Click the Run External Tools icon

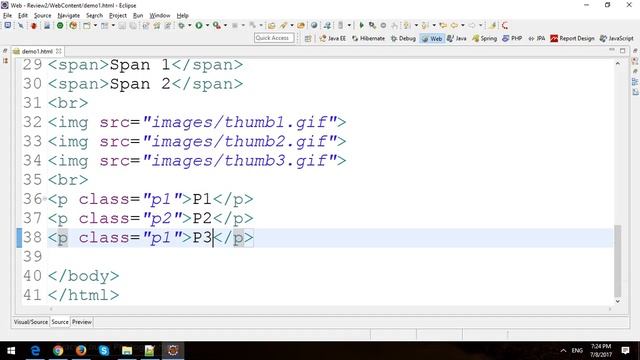pyautogui.click(x=217, y=25)
